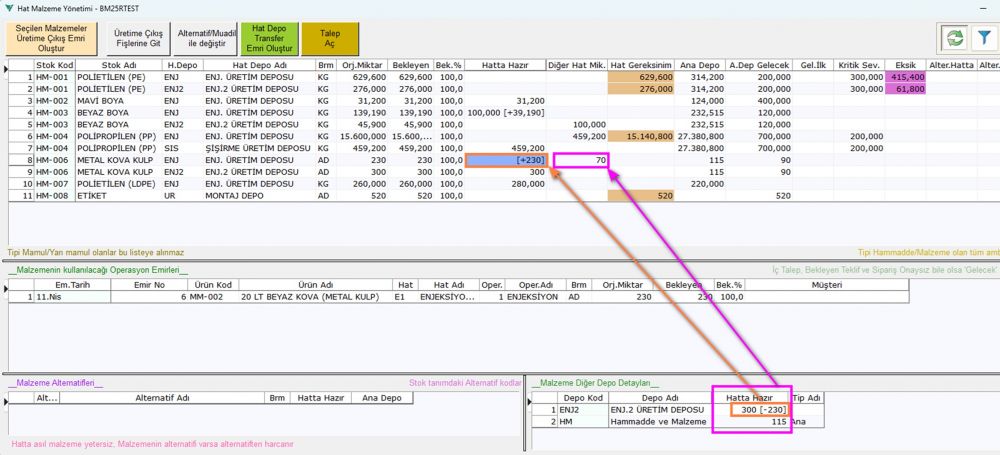
Task: Click 20 LT BEYAZ KOVA (METAL KULP)
Action: (316, 297)
